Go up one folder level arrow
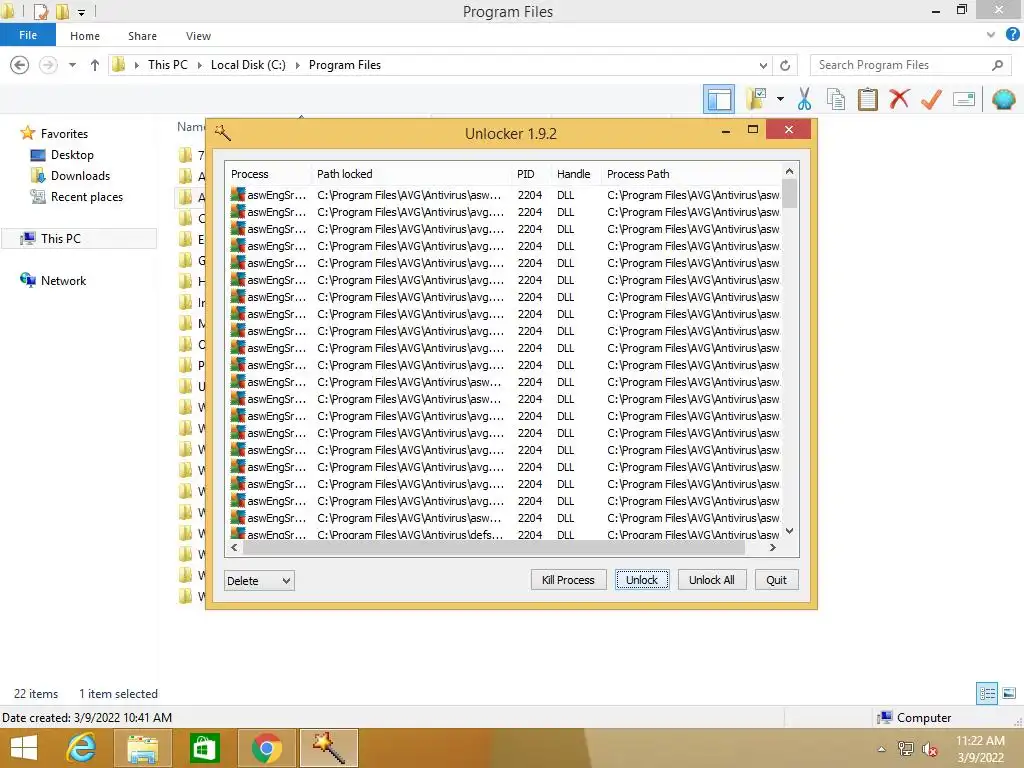Screen dimensions: 1024x768 (95, 65)
